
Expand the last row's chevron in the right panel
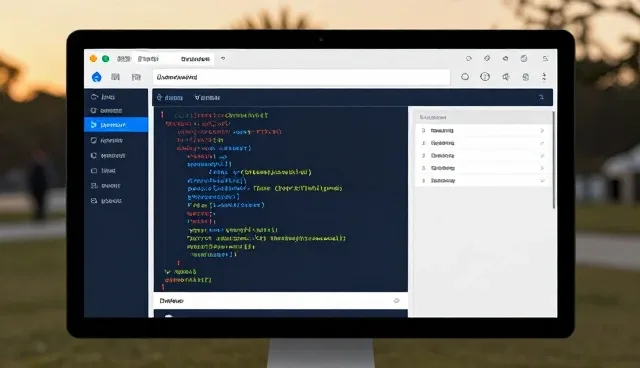[542, 181]
